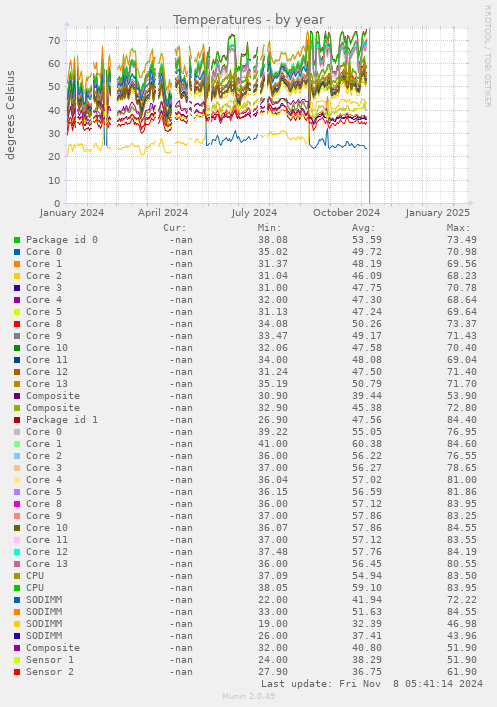Click the average value 60.38
This screenshot has width=497, height=707.
point(367,444)
